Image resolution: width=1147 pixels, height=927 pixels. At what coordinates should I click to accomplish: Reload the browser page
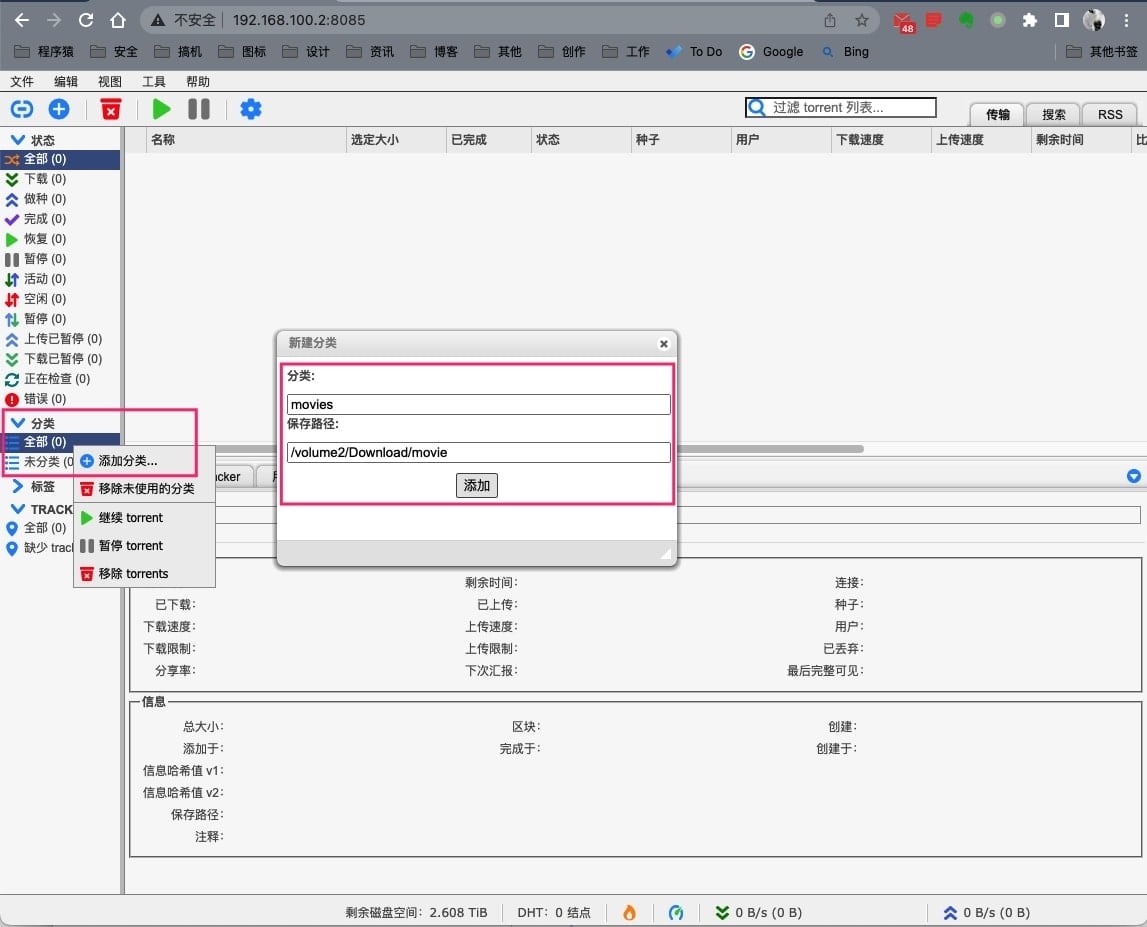[x=86, y=20]
